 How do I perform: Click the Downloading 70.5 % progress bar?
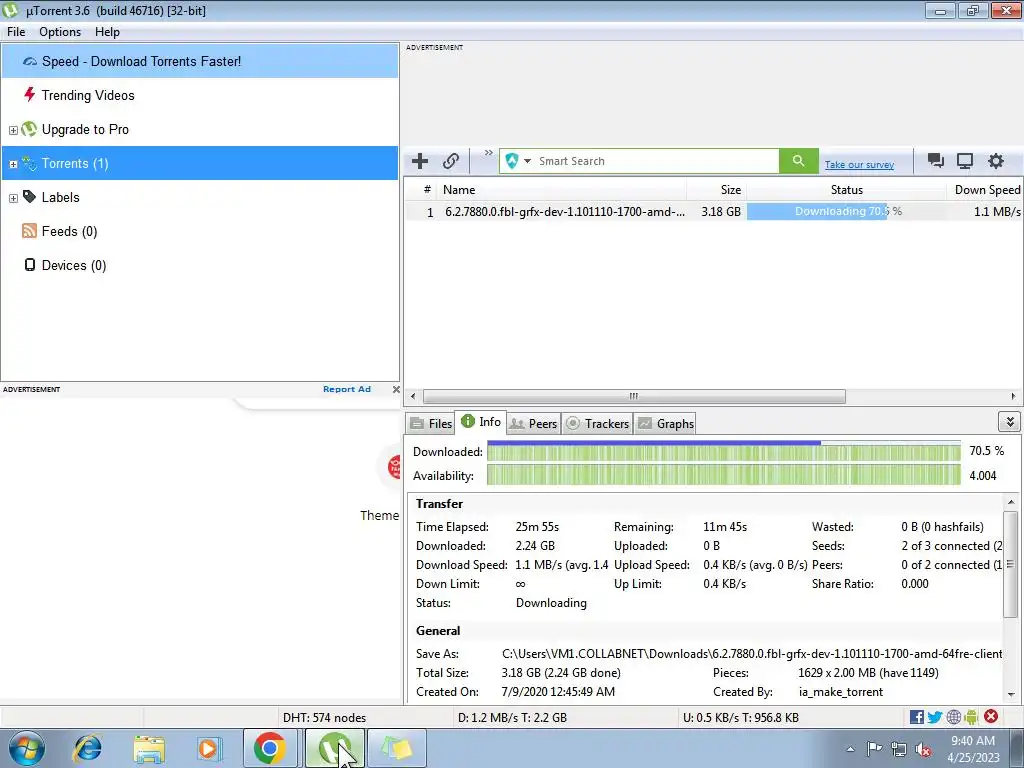click(846, 212)
